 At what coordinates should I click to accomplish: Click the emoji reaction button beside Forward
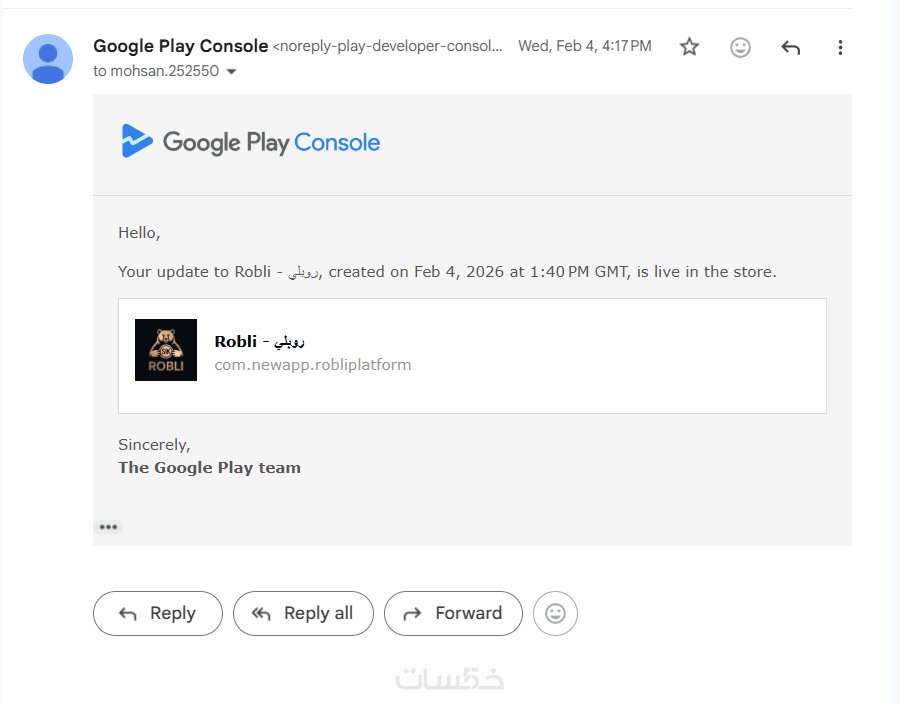pos(555,614)
